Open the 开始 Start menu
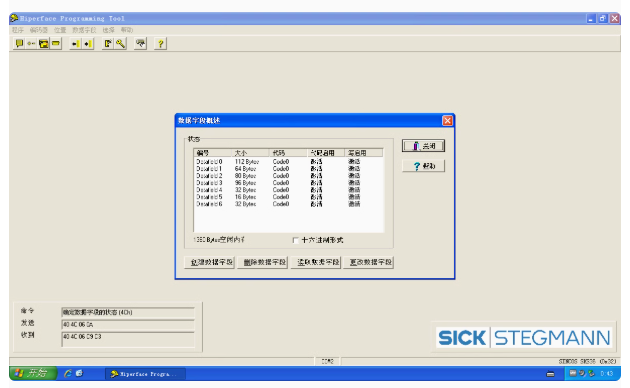Screen dimensions: 630x388 click(33, 374)
